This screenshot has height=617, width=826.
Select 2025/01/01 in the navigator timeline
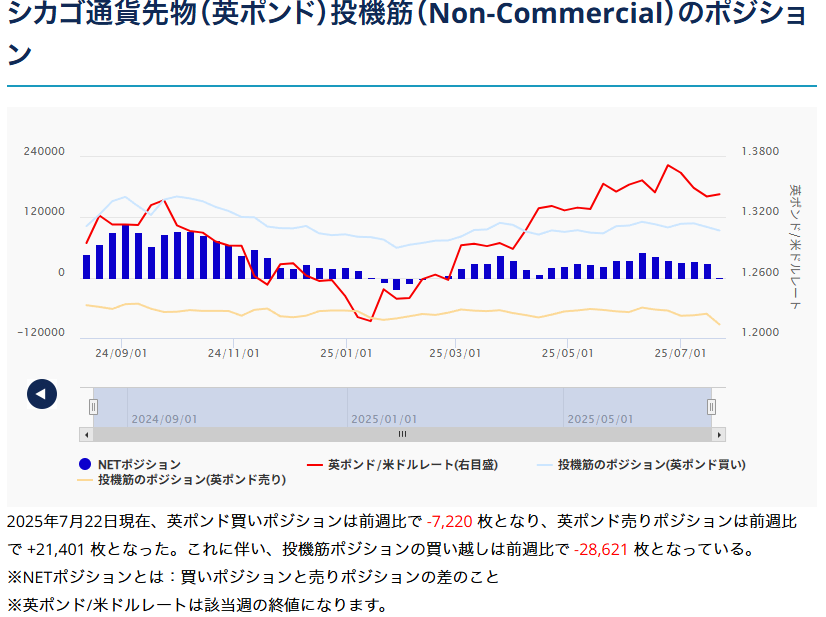(x=384, y=419)
